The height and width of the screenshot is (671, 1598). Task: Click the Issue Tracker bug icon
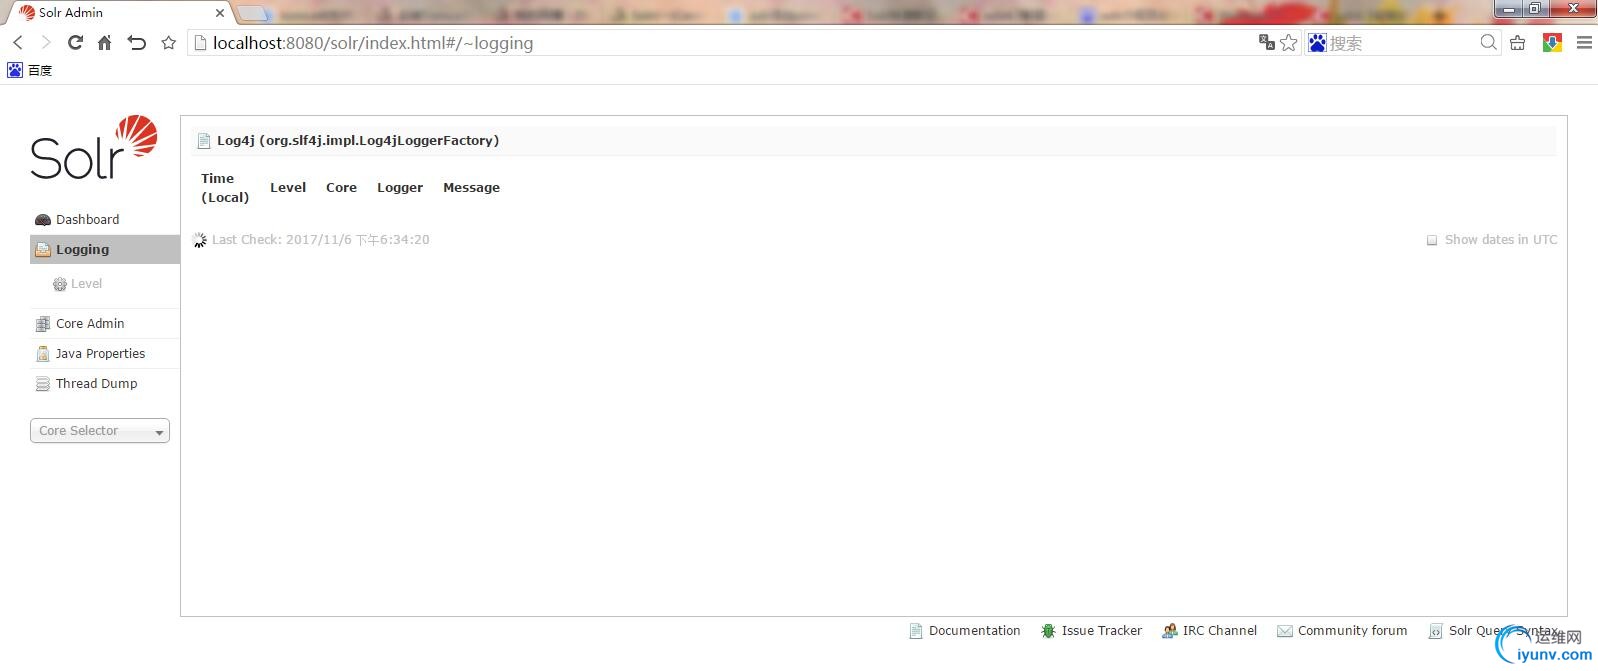click(1048, 631)
